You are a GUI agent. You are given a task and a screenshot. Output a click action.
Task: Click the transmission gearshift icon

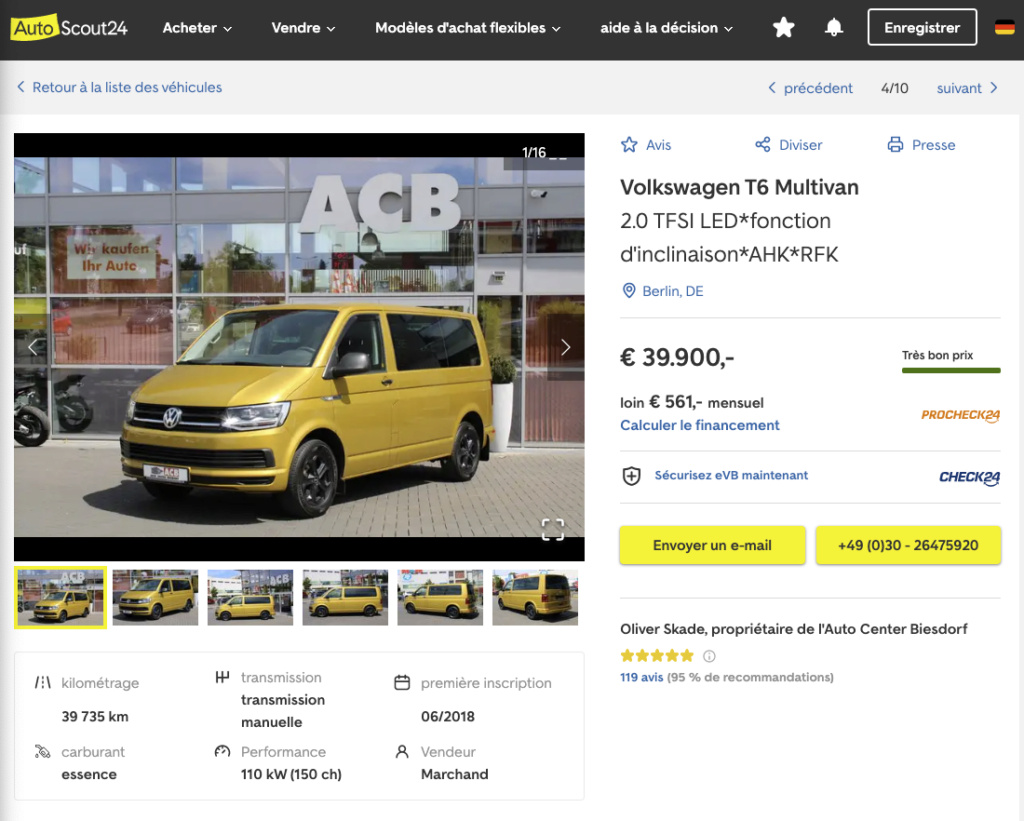click(x=222, y=677)
